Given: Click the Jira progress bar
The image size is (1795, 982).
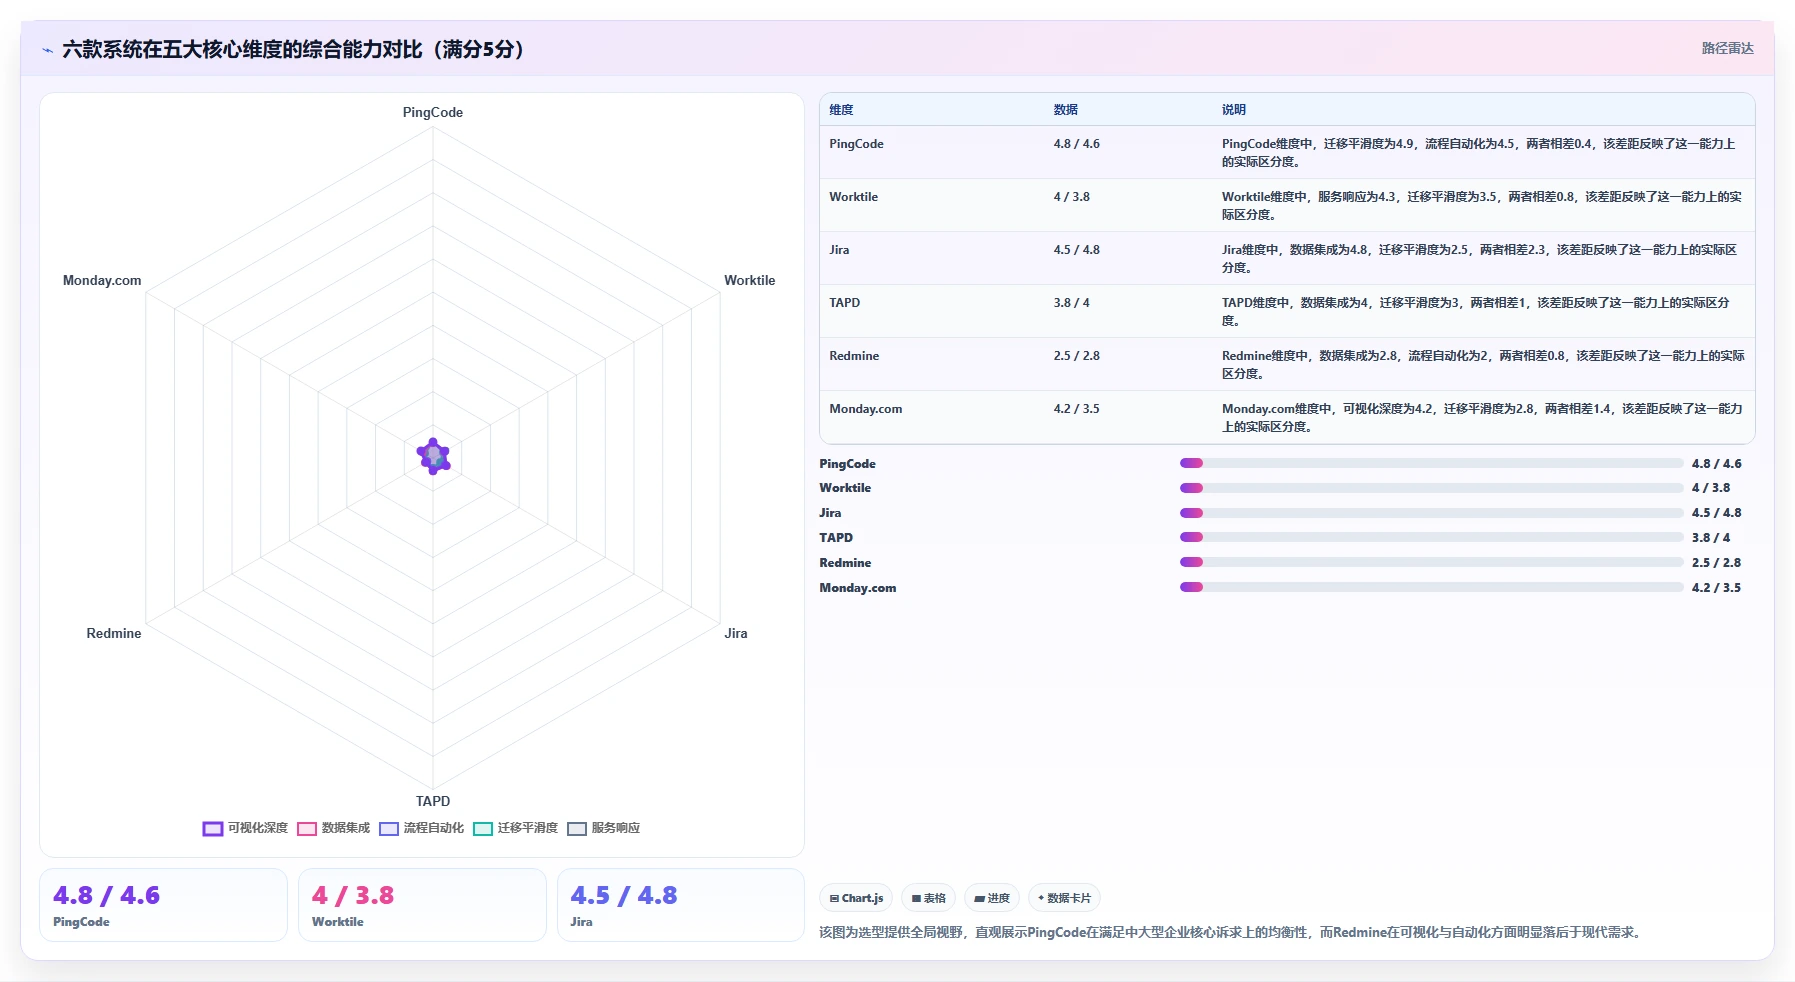Looking at the screenshot, I should [x=1431, y=513].
